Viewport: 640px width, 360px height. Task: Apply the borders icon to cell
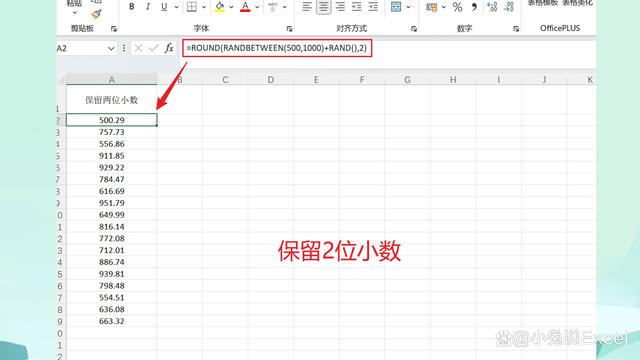(191, 7)
